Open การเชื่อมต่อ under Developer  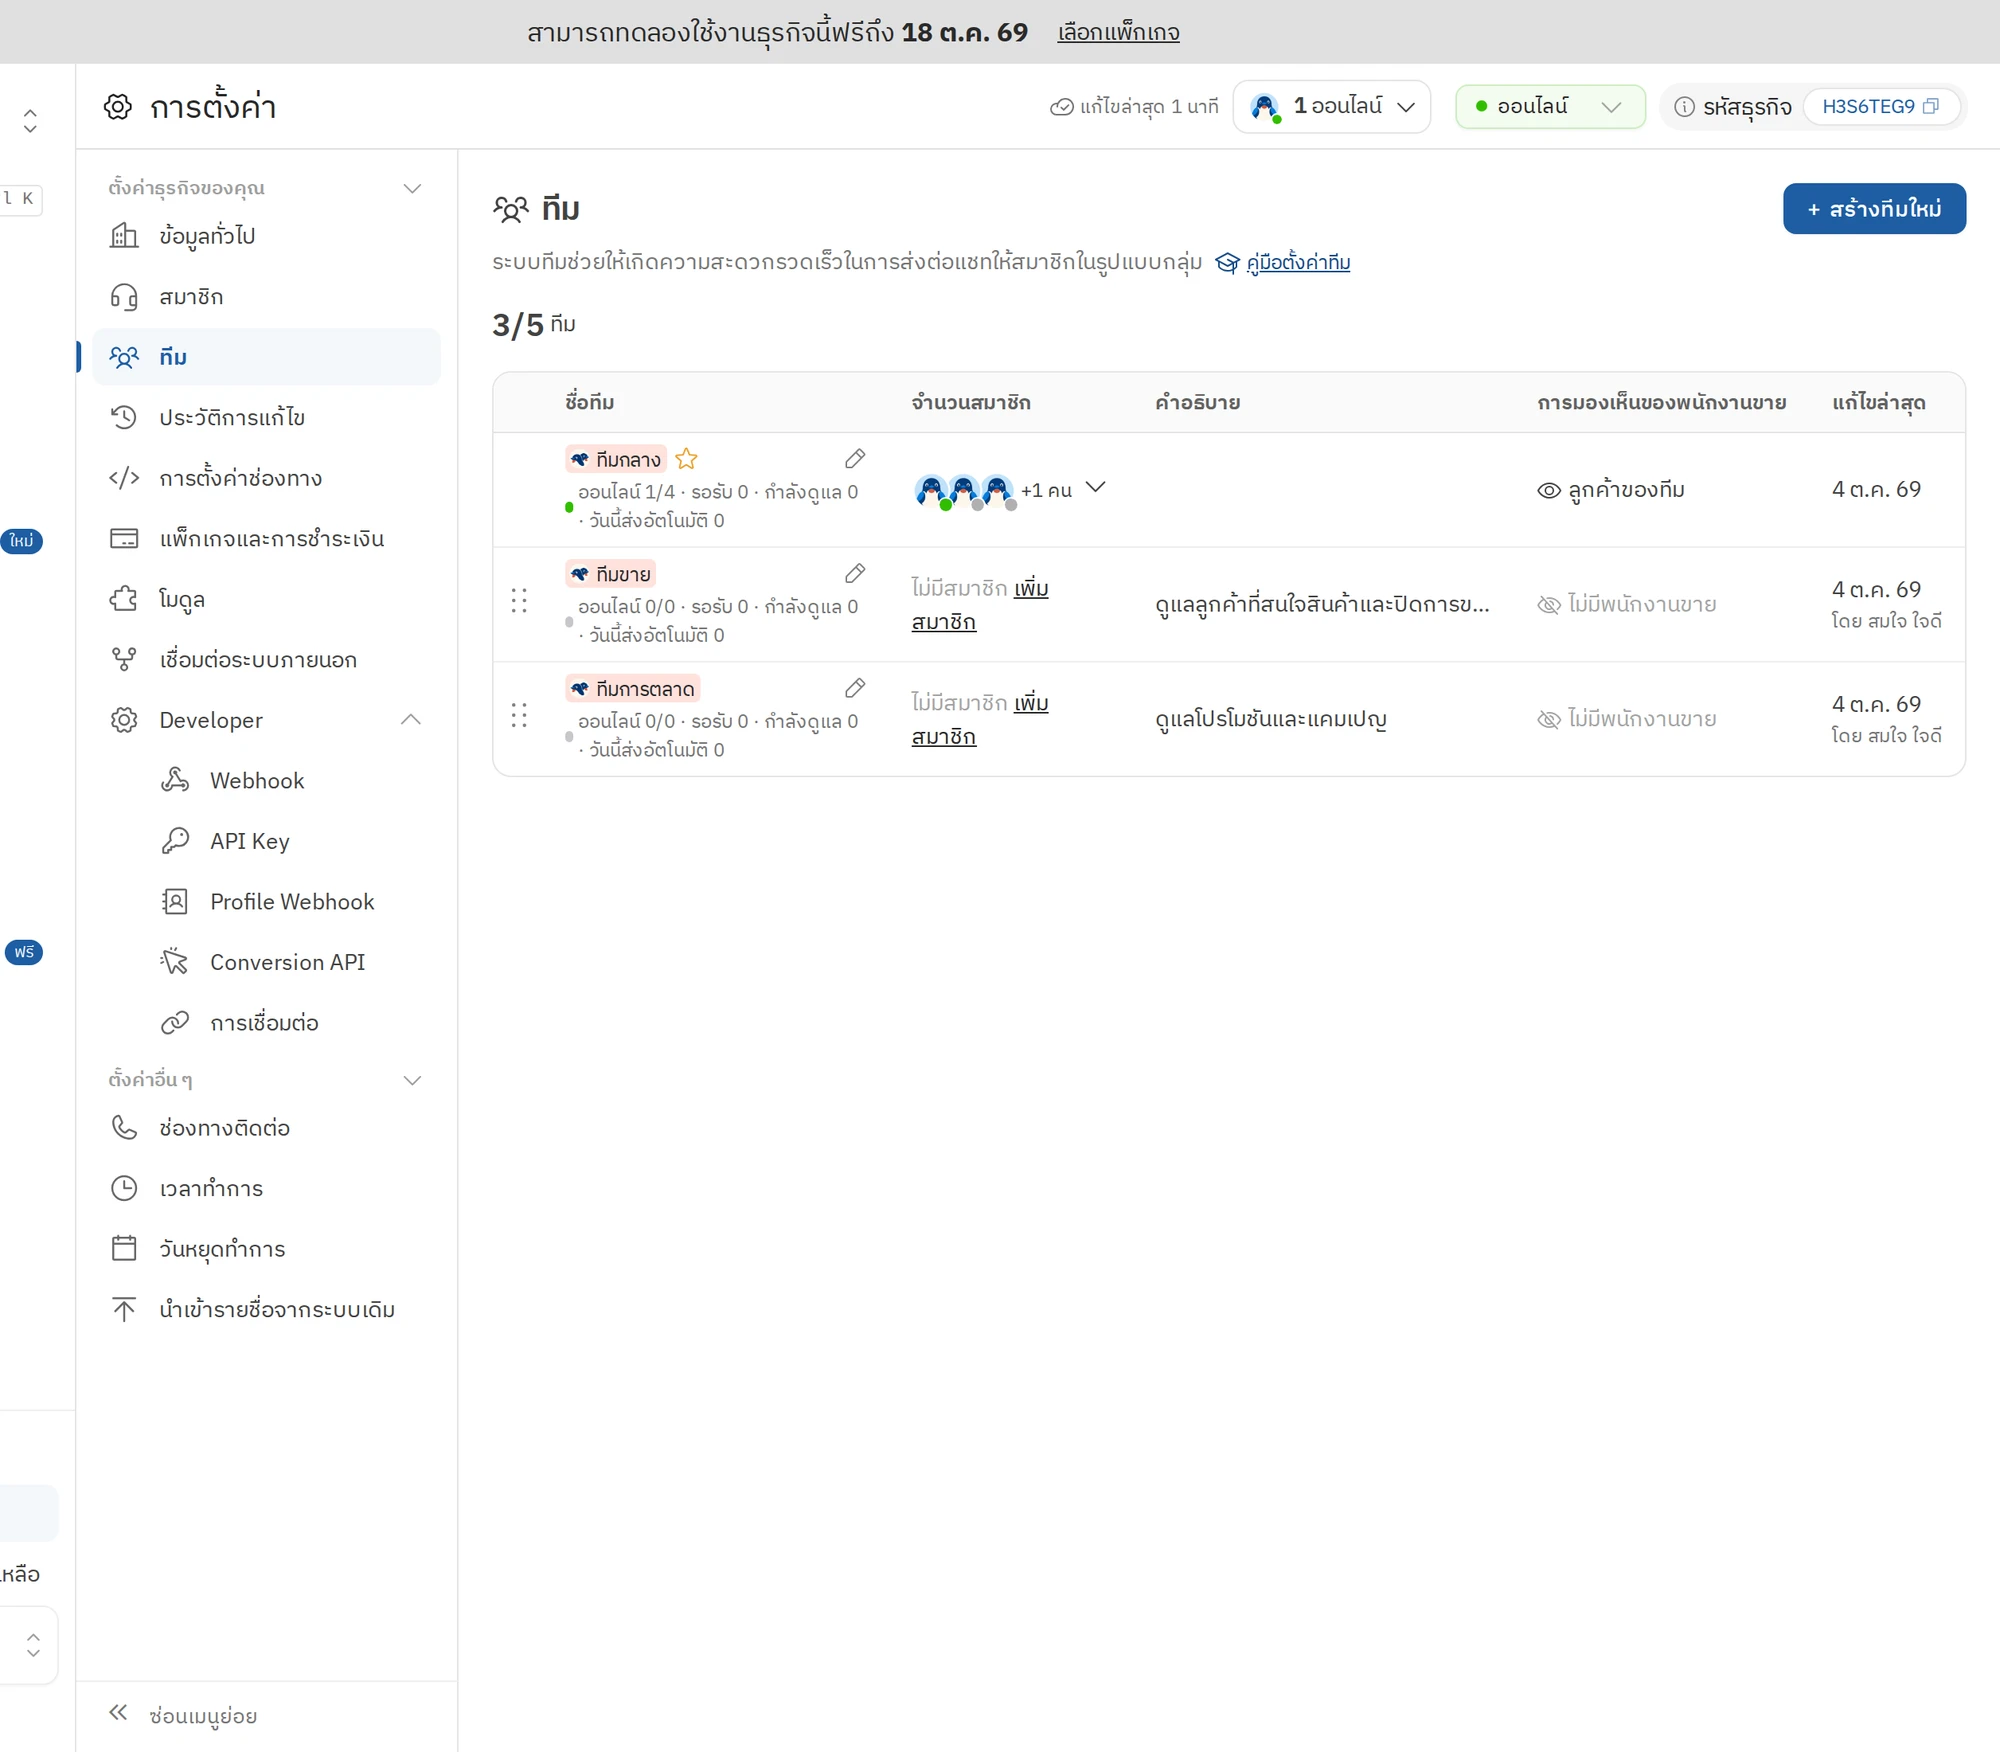tap(266, 1023)
